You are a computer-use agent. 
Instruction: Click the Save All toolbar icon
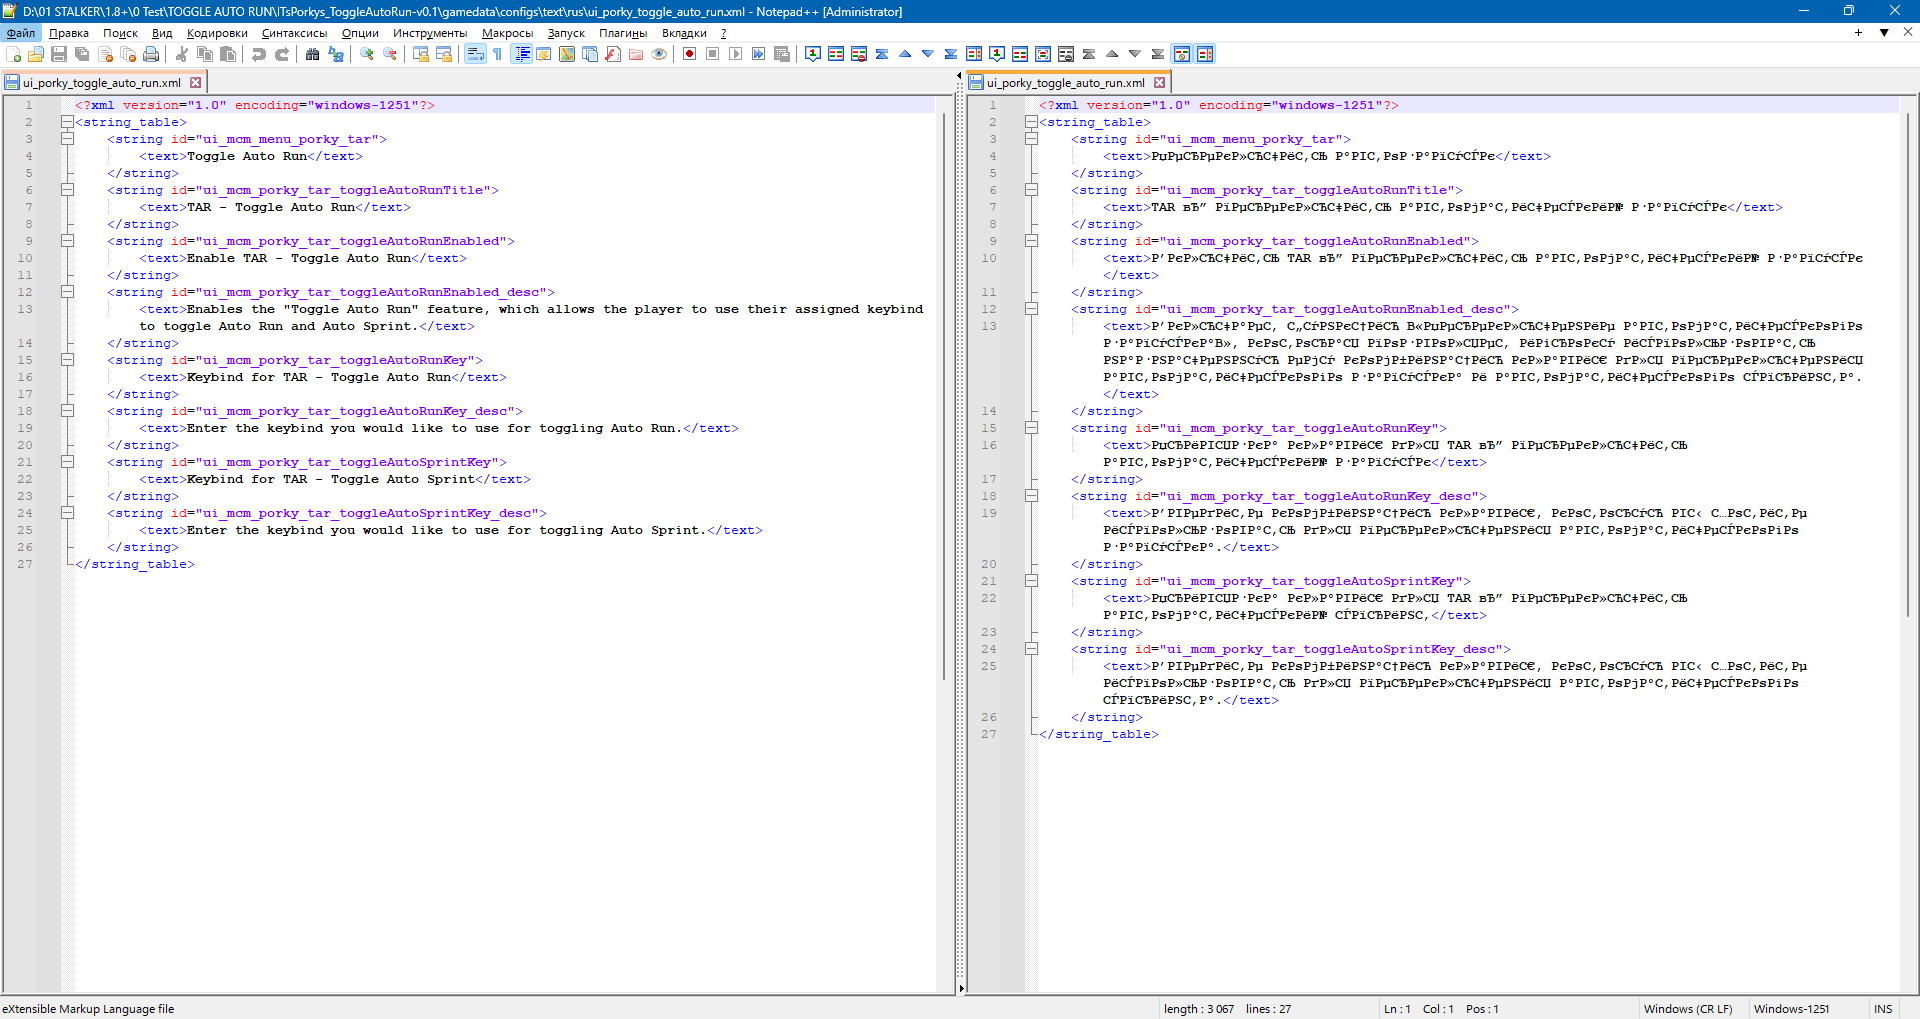point(82,54)
